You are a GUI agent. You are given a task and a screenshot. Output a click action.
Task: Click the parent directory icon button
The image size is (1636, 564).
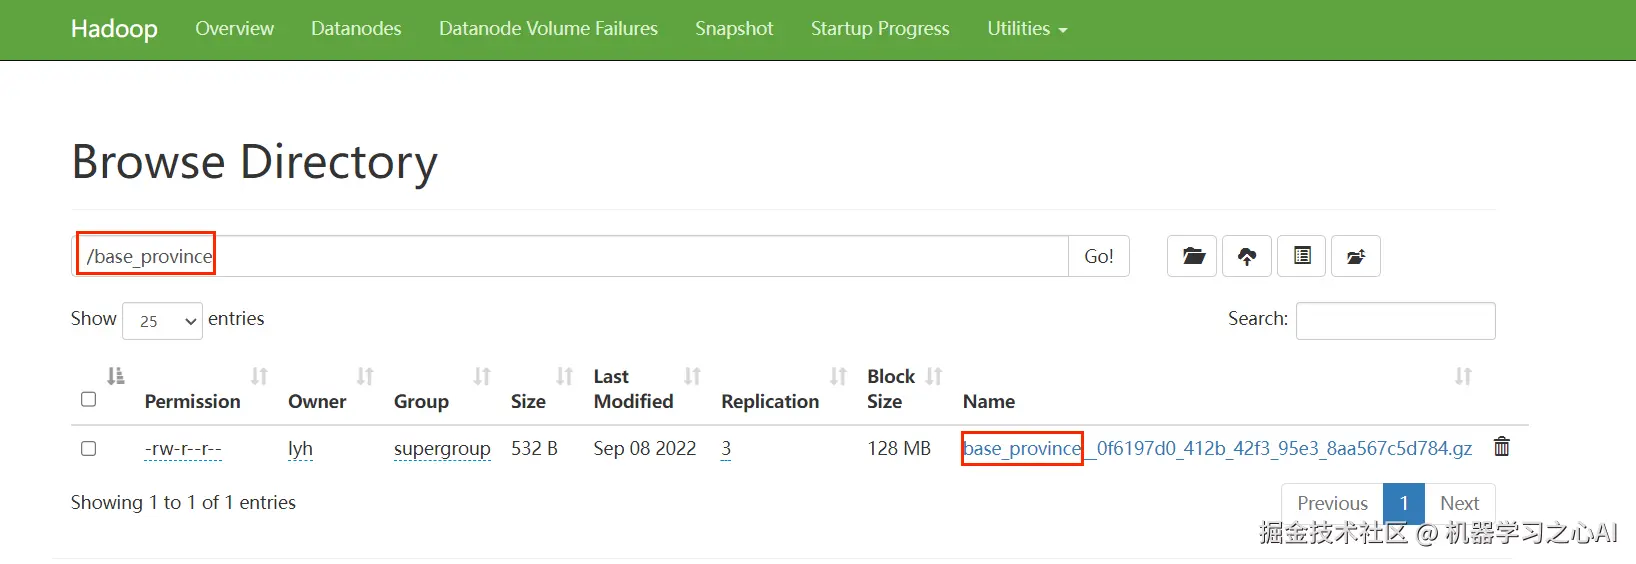(x=1356, y=256)
